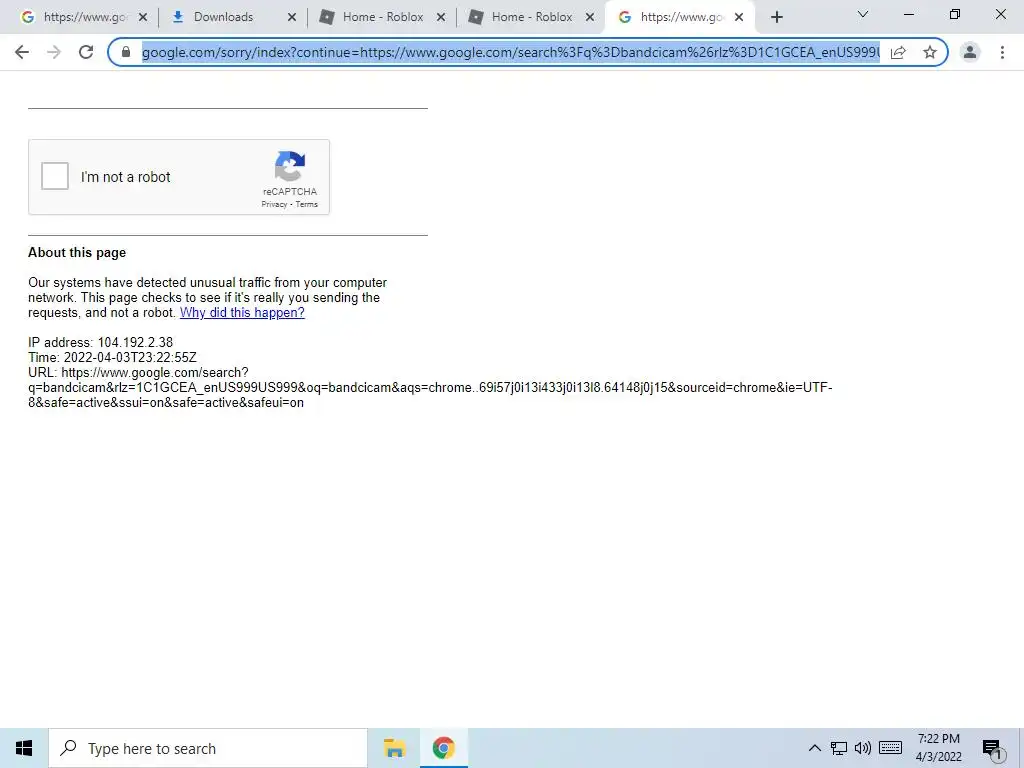Viewport: 1024px width, 768px height.
Task: Click the Chrome taskbar icon
Action: click(x=443, y=748)
